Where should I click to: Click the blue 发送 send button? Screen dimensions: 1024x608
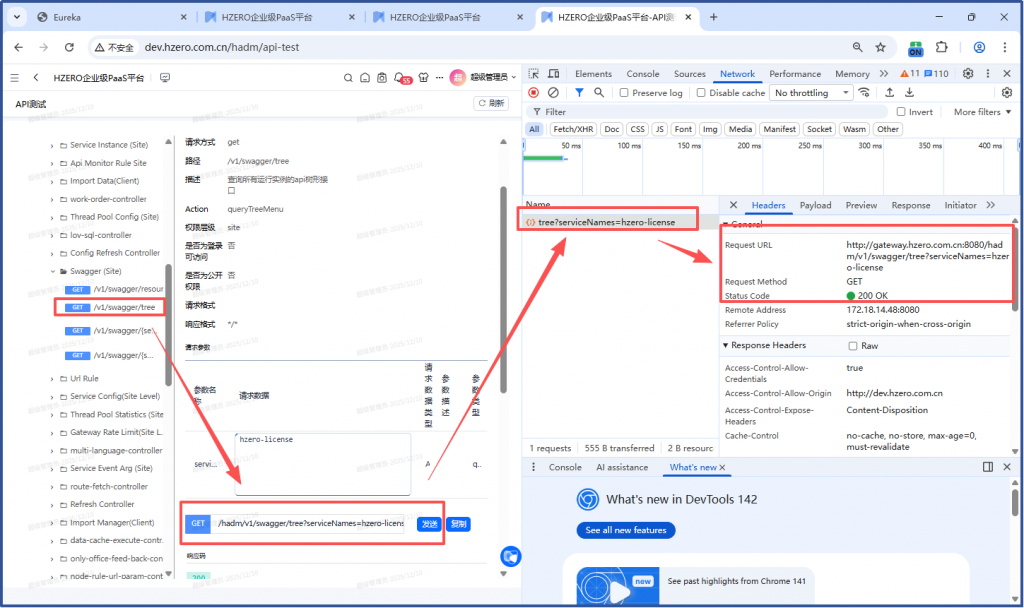click(427, 524)
